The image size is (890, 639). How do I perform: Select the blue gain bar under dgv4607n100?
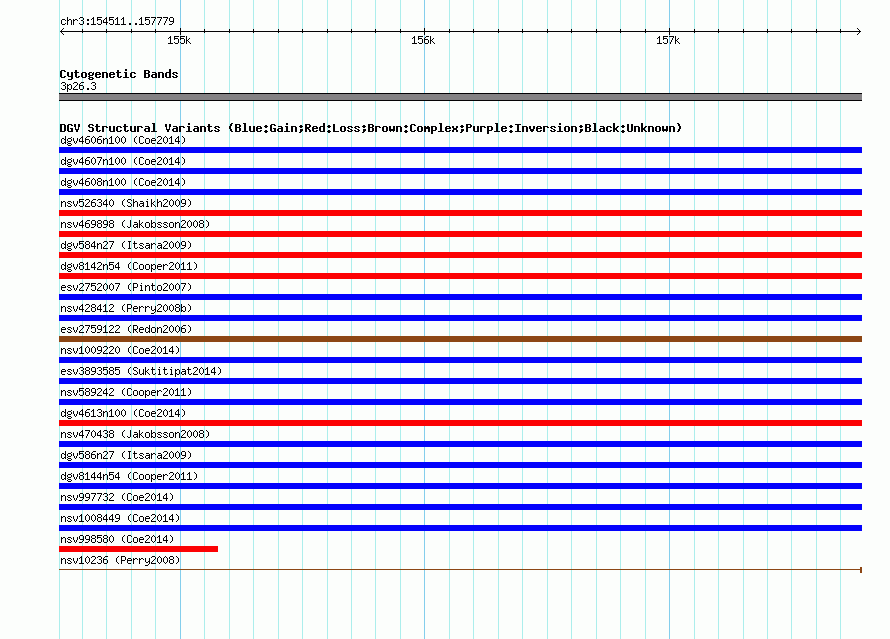pyautogui.click(x=460, y=171)
